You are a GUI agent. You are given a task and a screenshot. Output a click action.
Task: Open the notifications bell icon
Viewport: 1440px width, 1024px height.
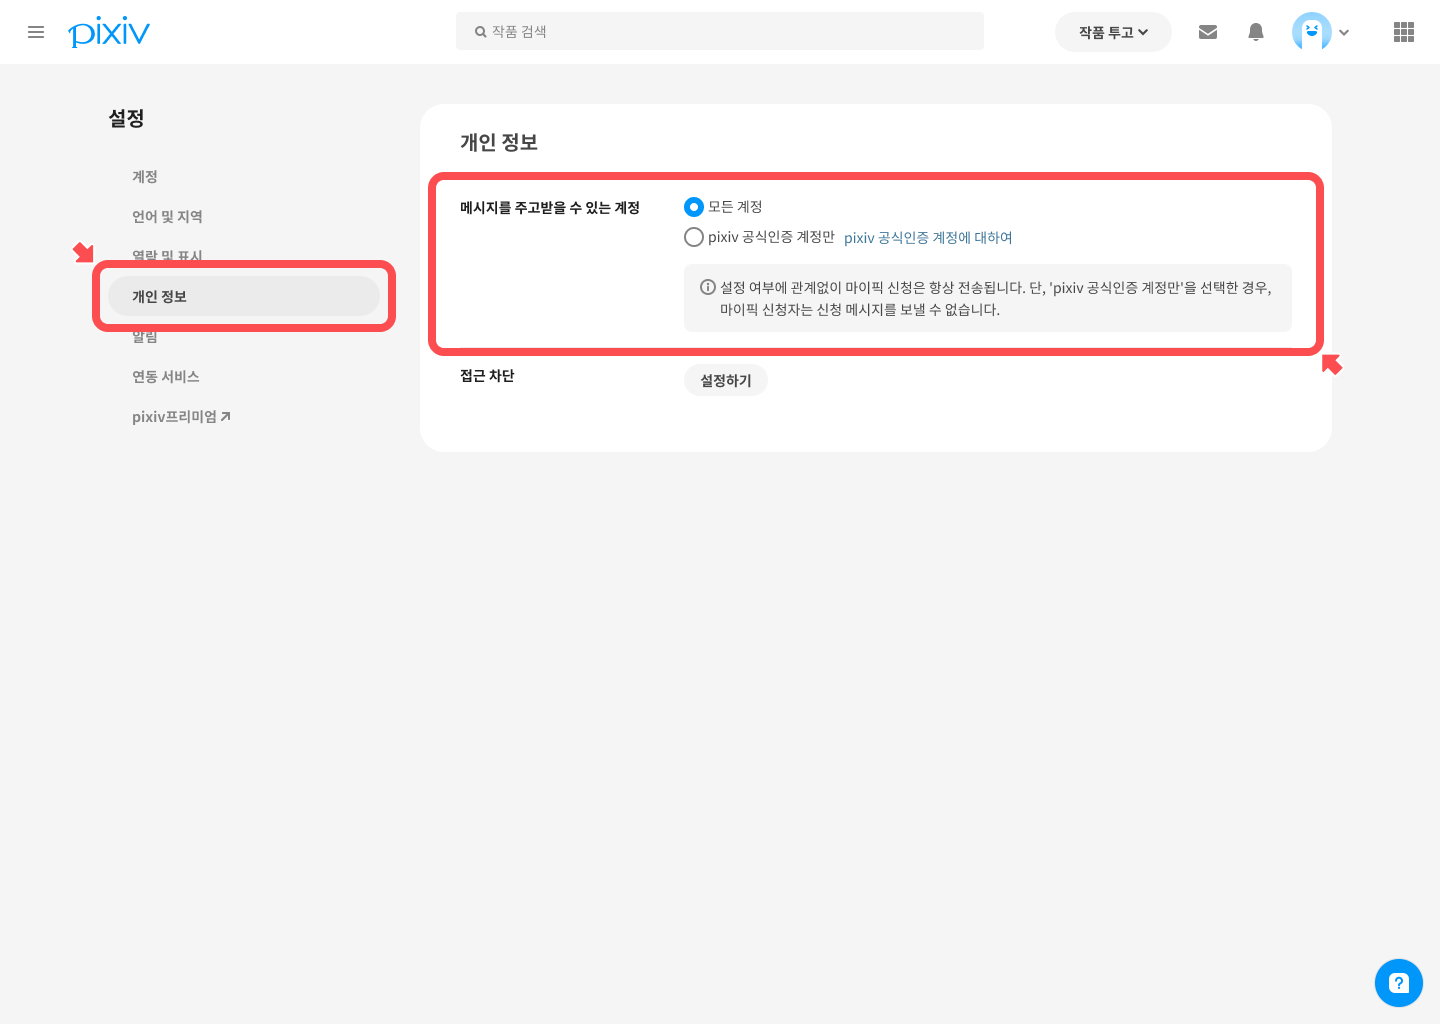(x=1256, y=32)
